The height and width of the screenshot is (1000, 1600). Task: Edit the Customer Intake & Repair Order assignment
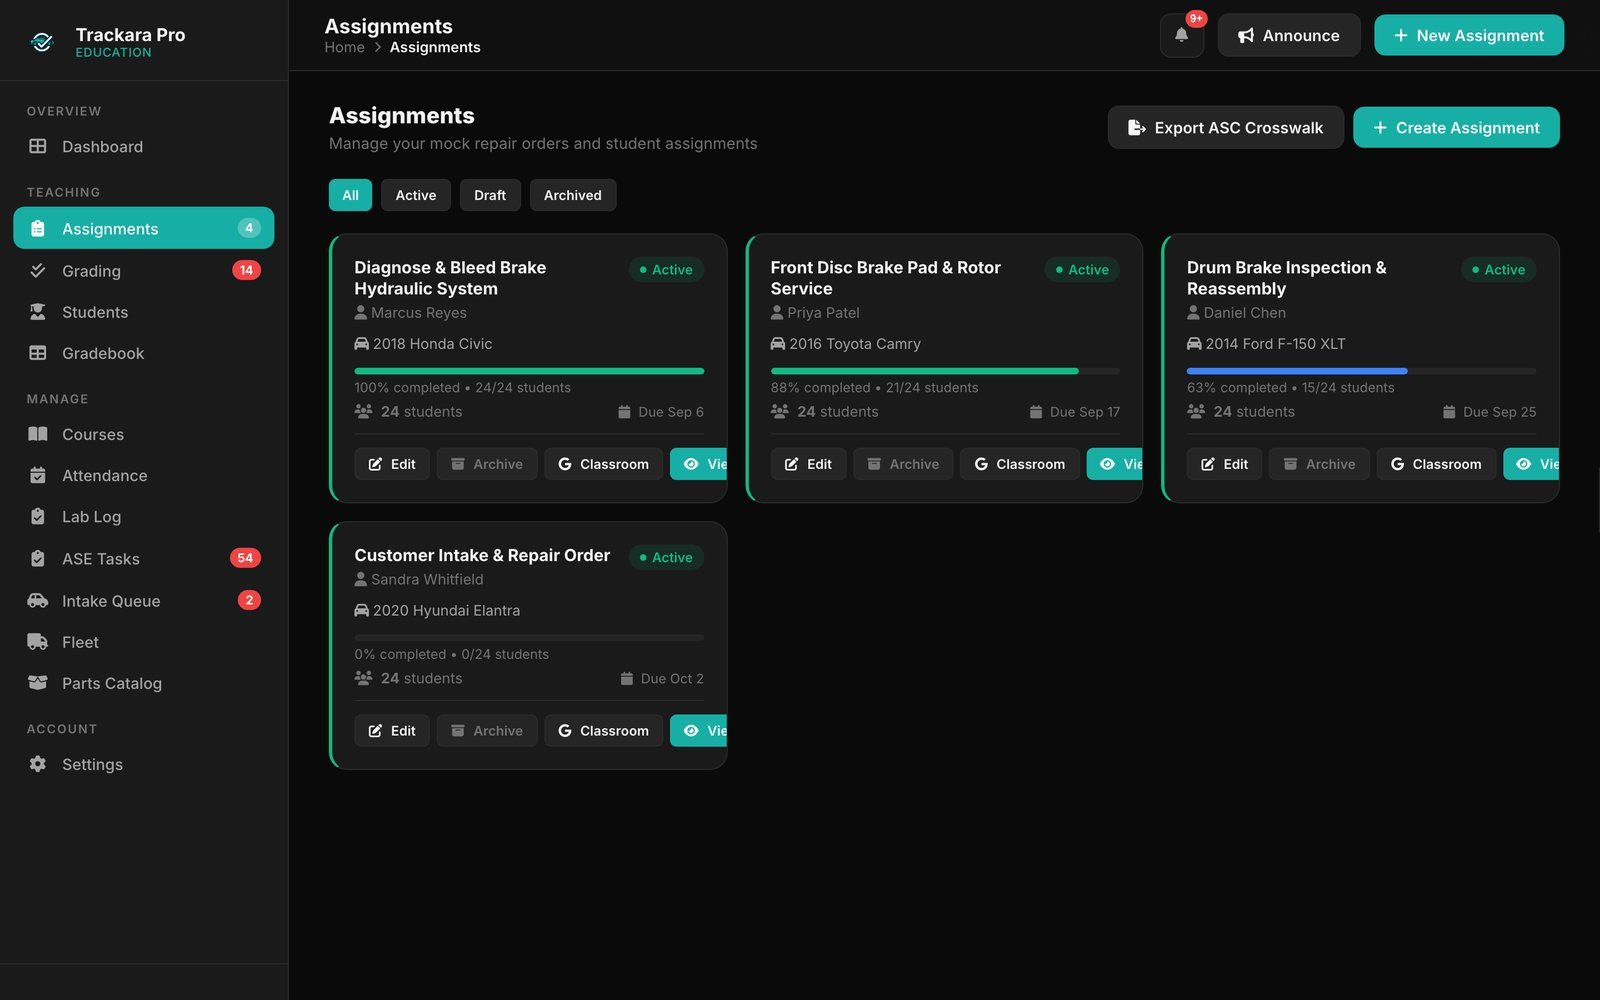click(x=392, y=731)
